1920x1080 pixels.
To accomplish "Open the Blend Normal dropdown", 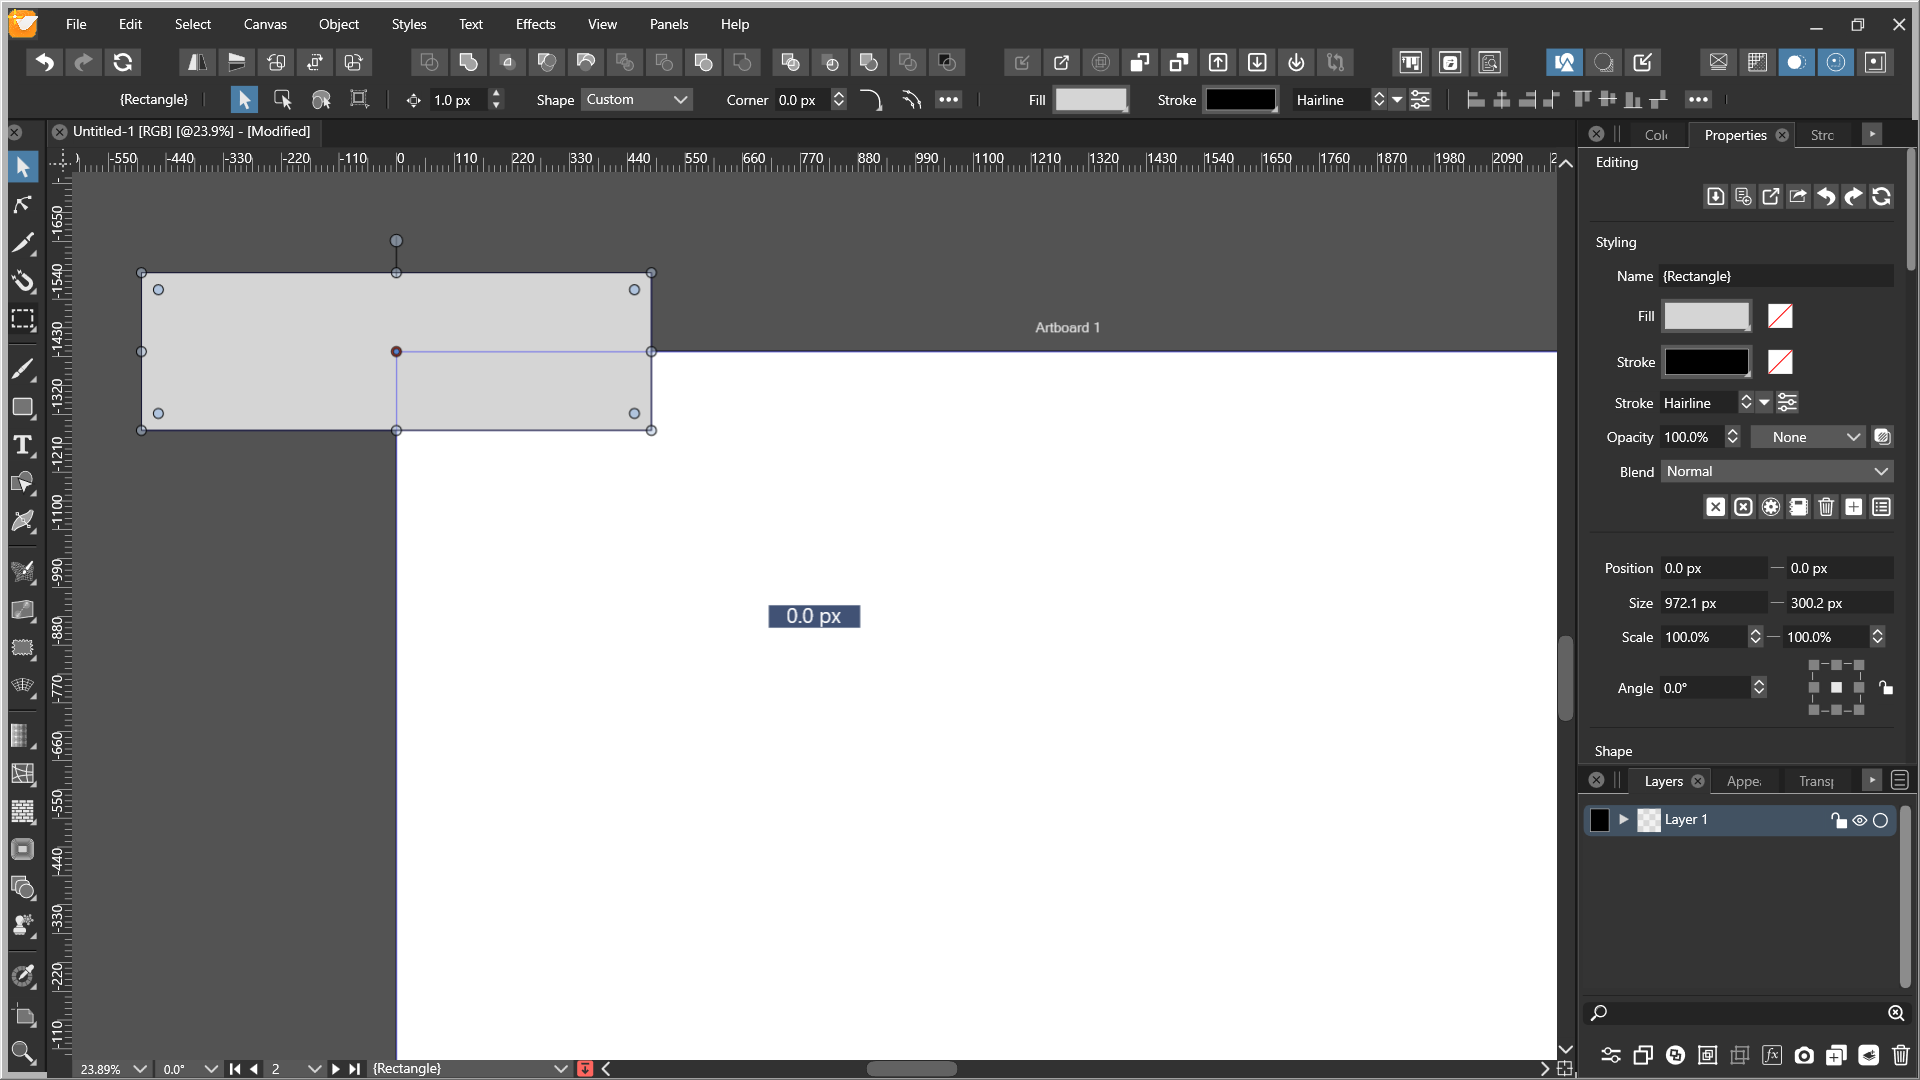I will (x=1776, y=471).
